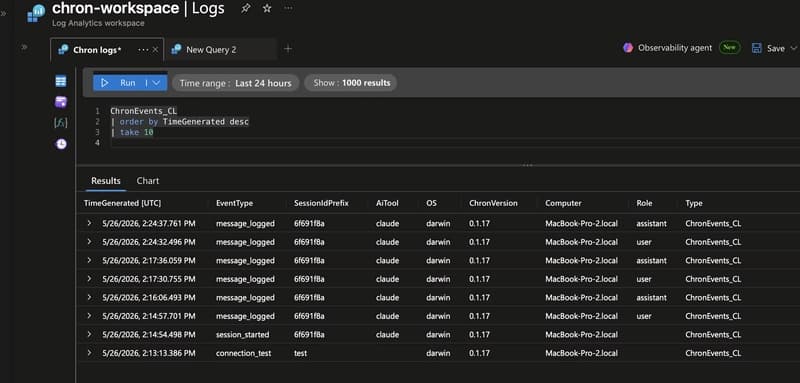Click the order by TimeGenerated desc line
The height and width of the screenshot is (383, 800).
(x=180, y=122)
